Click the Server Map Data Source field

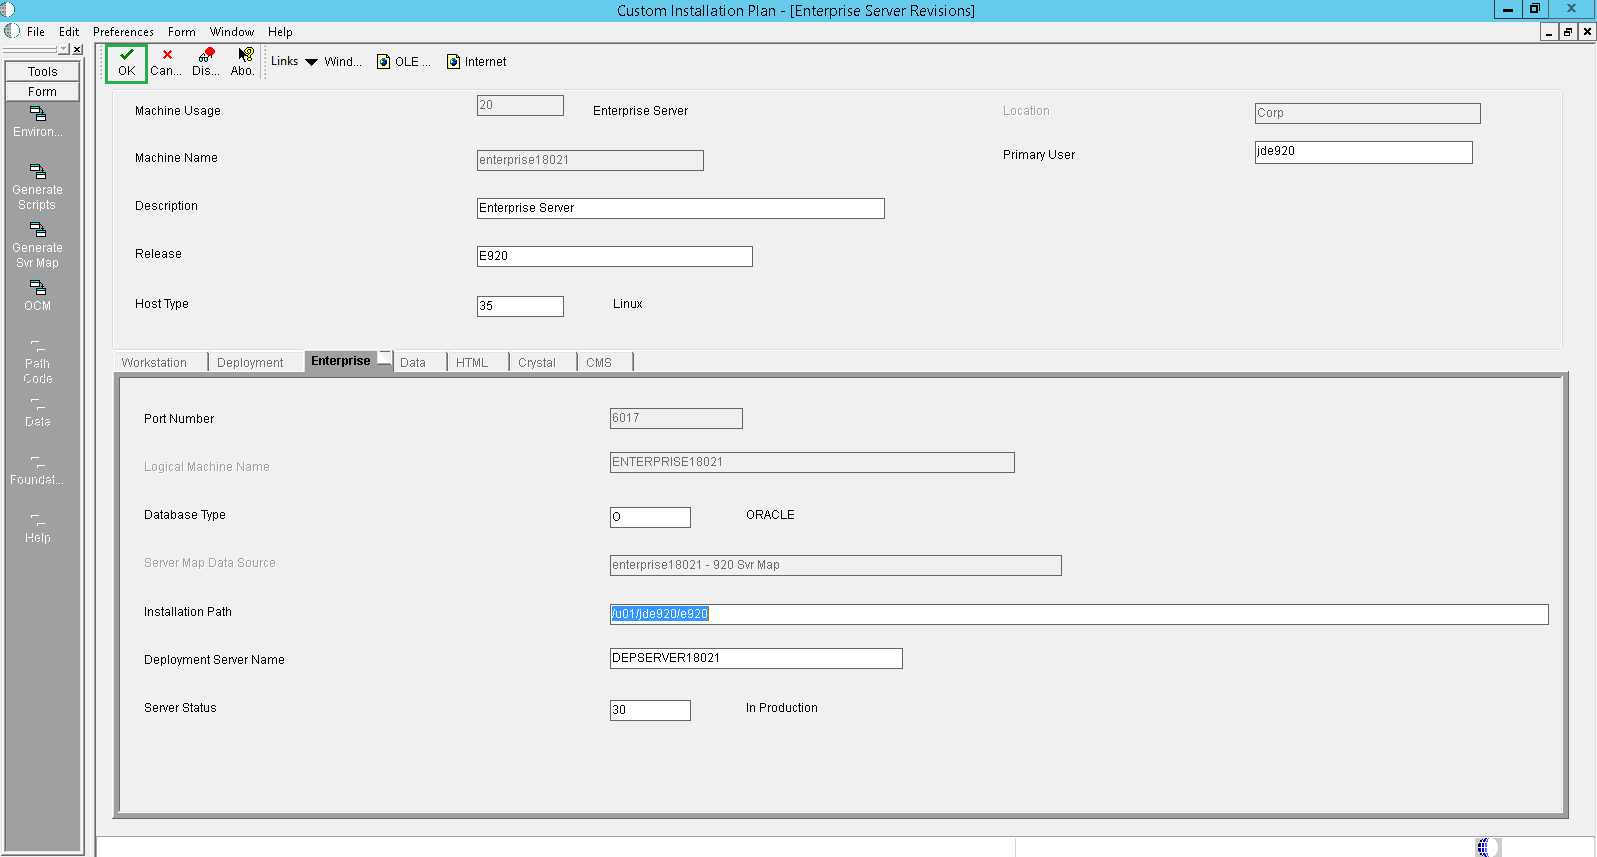click(x=836, y=565)
